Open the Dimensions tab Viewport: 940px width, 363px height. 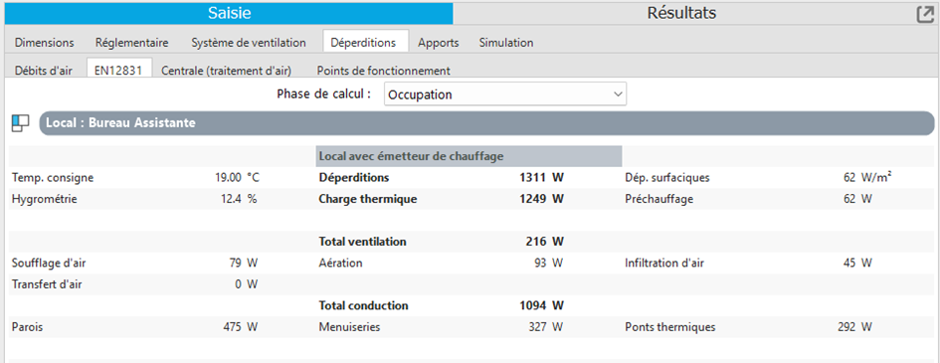[x=44, y=43]
